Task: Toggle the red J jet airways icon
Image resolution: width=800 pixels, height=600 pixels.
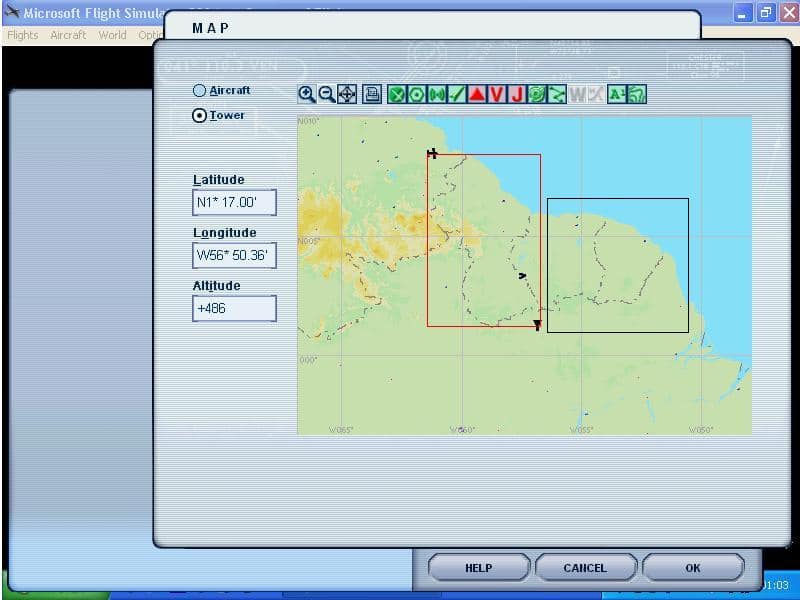Action: click(517, 94)
